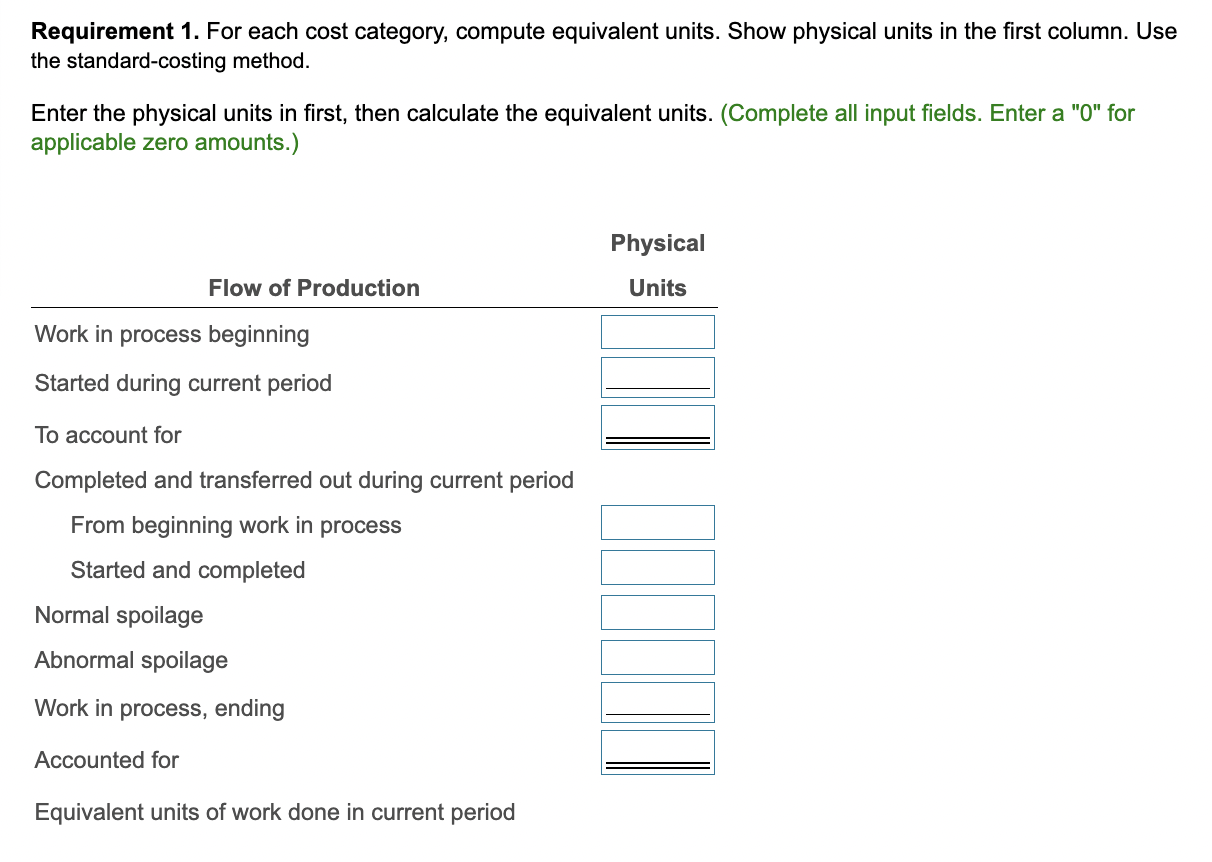Click the Completed and transferred out label
Image resolution: width=1212 pixels, height=862 pixels.
coord(304,480)
